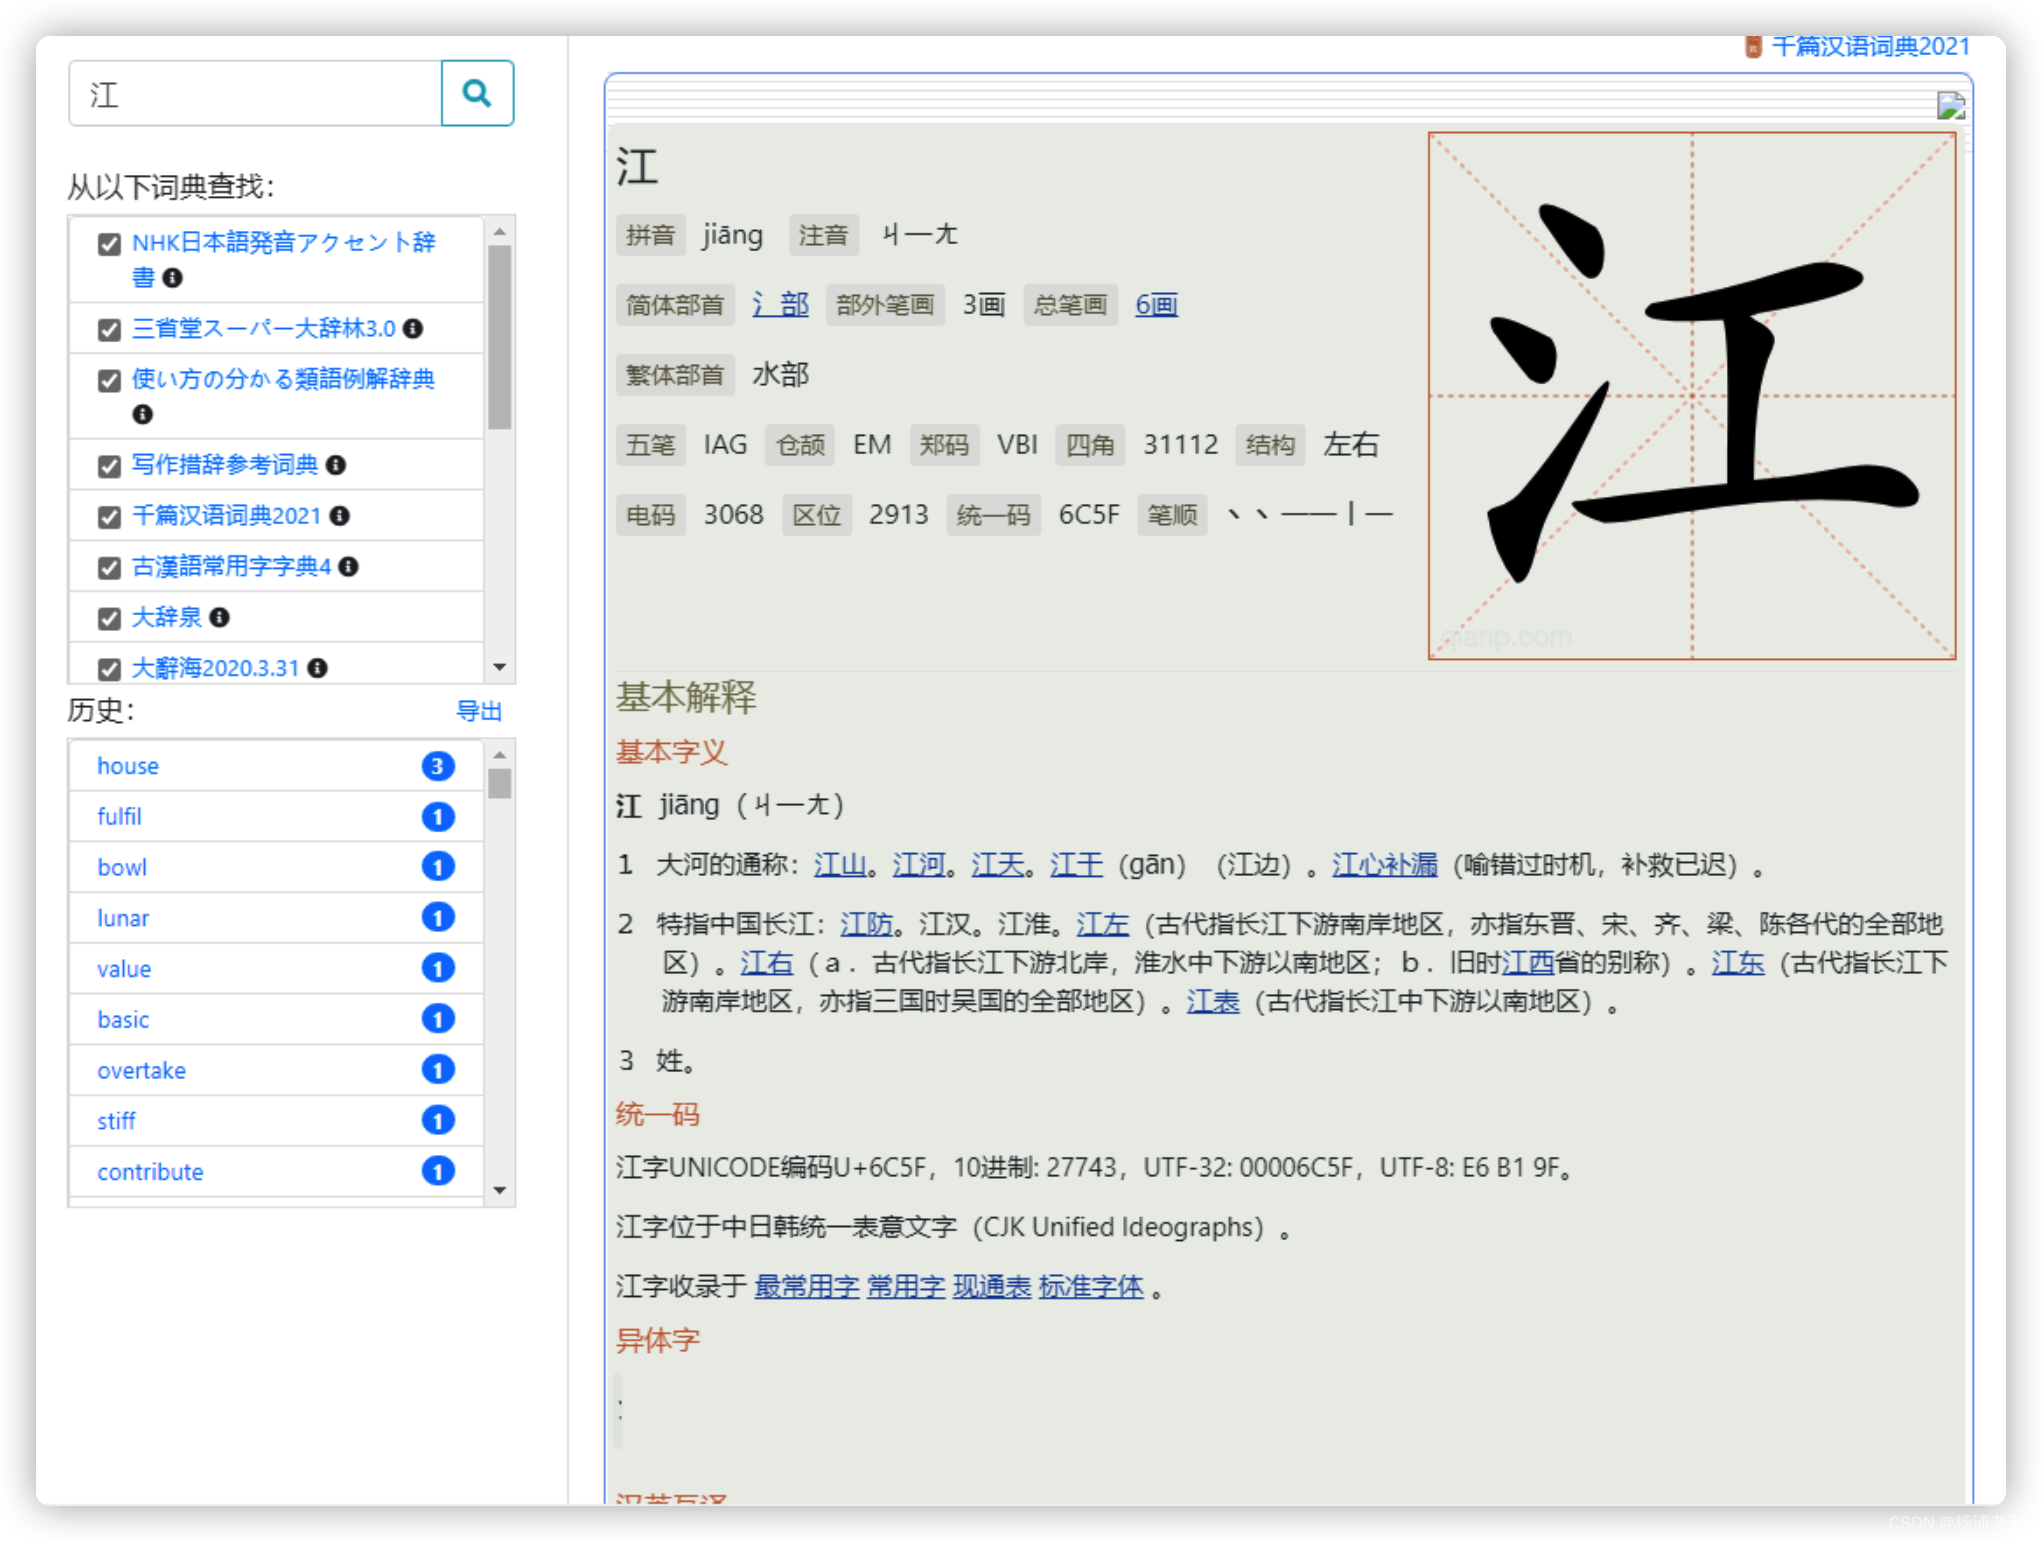The width and height of the screenshot is (2042, 1542).
Task: Click info icon beside 写作措辞参考词典
Action: click(x=336, y=465)
